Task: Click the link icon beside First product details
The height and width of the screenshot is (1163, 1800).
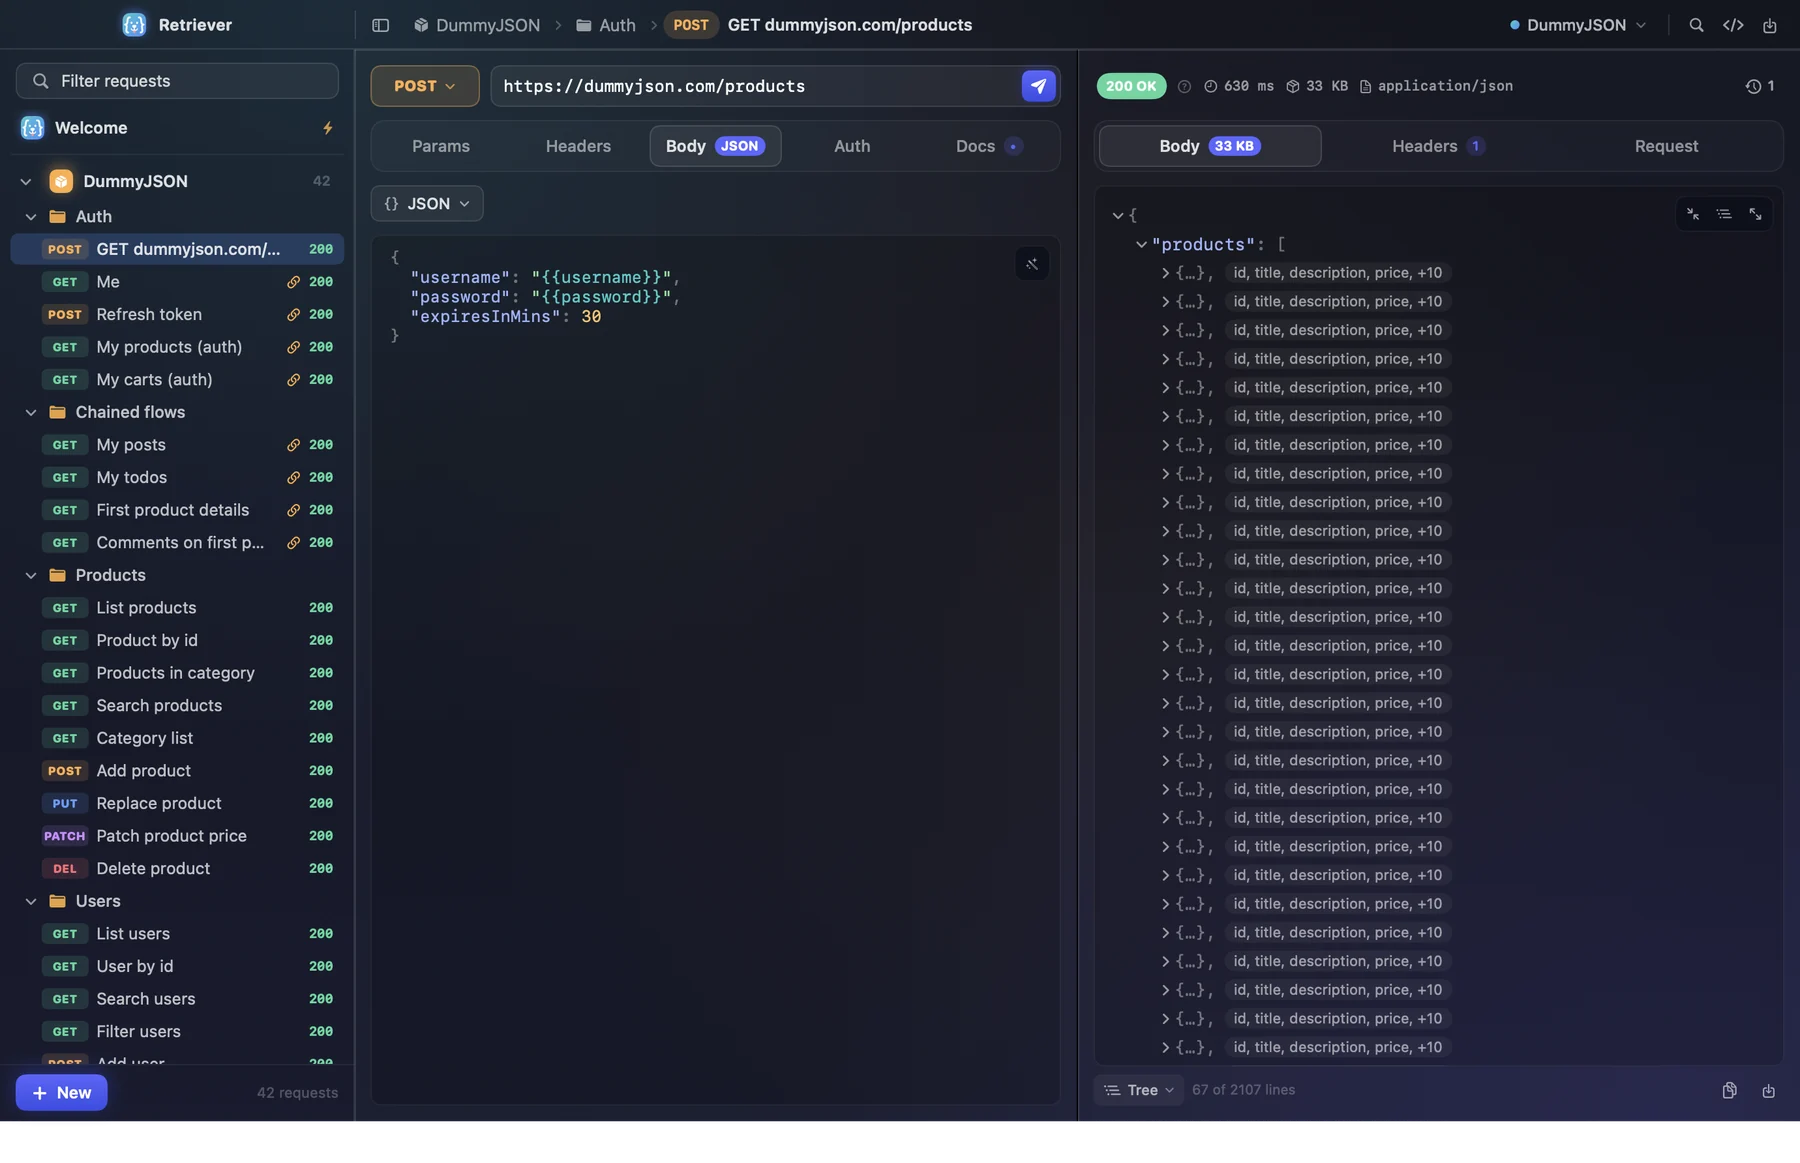Action: pos(293,510)
